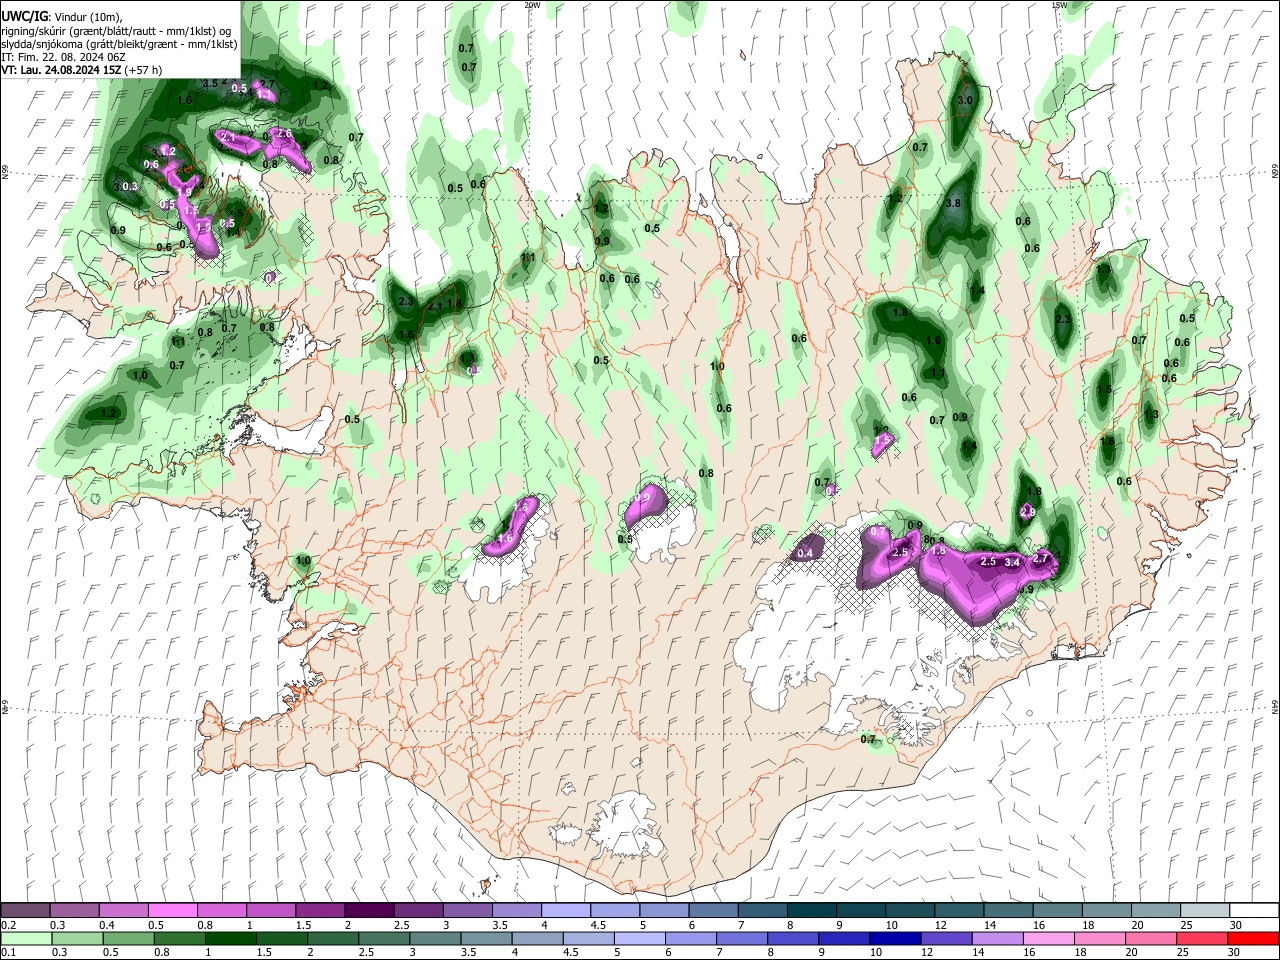This screenshot has width=1280, height=960.
Task: Click the UWC/IG title label
Action: tap(24, 17)
